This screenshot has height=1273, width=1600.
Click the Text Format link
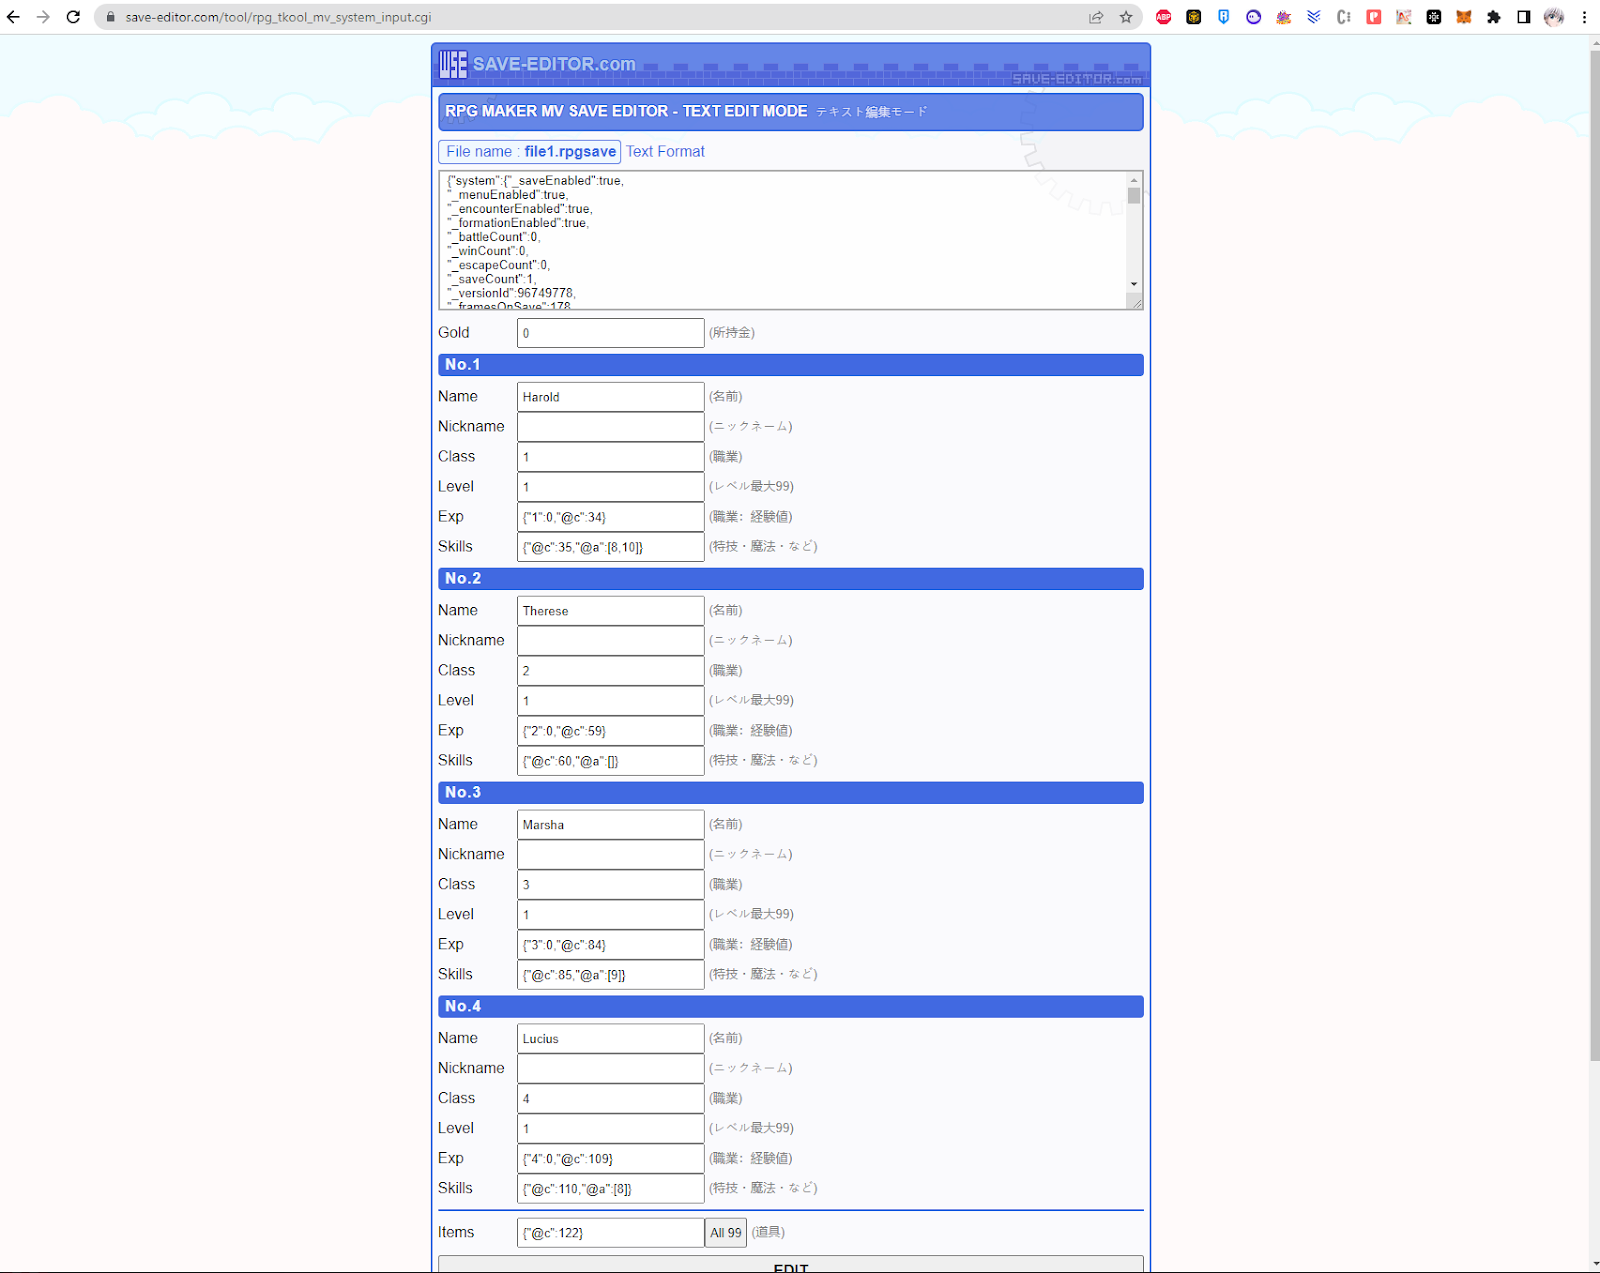(x=665, y=152)
